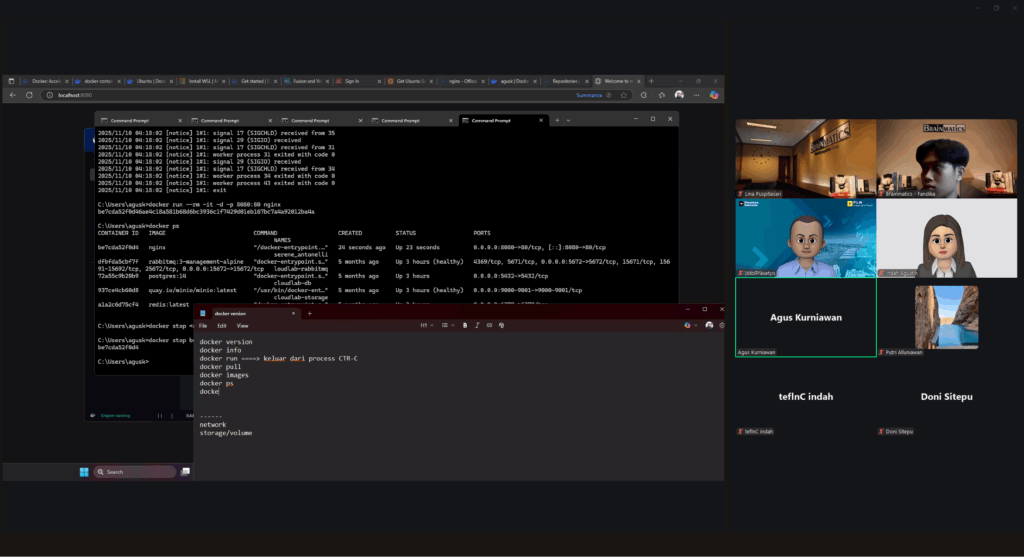The image size is (1024, 557).
Task: Click italic formatting icon in Notepad
Action: click(x=477, y=325)
